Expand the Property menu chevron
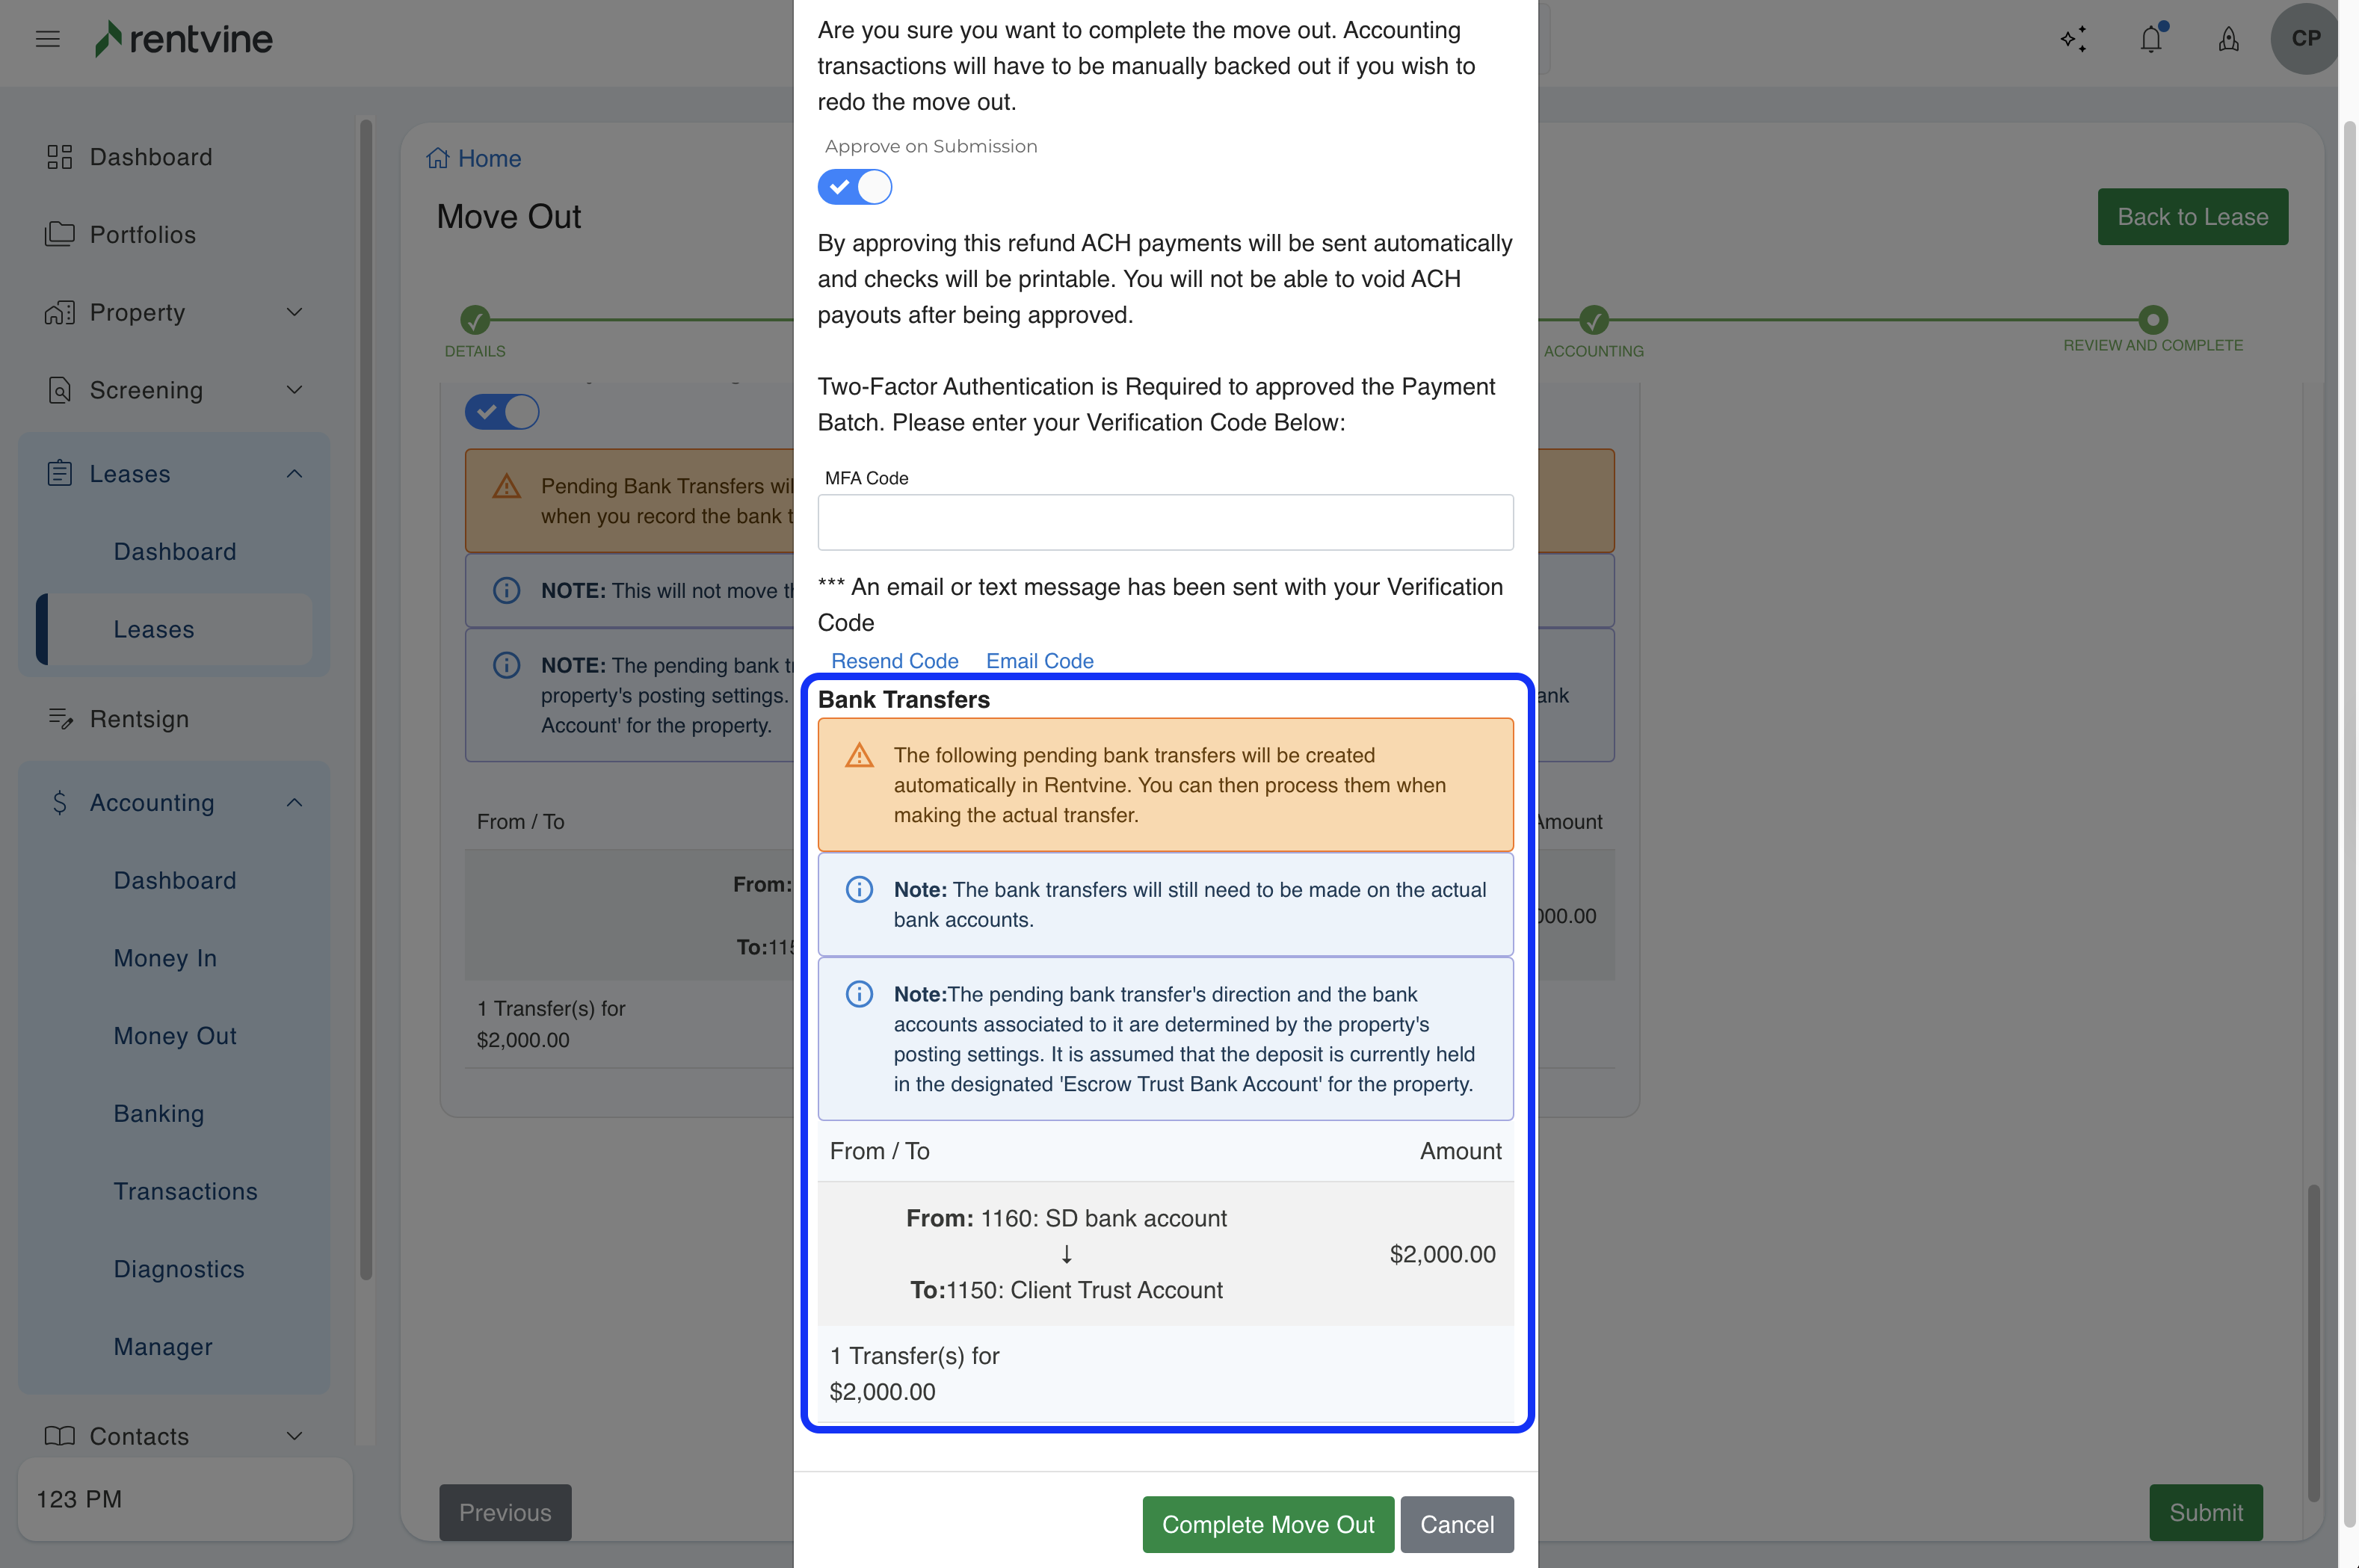2359x1568 pixels. click(x=294, y=312)
